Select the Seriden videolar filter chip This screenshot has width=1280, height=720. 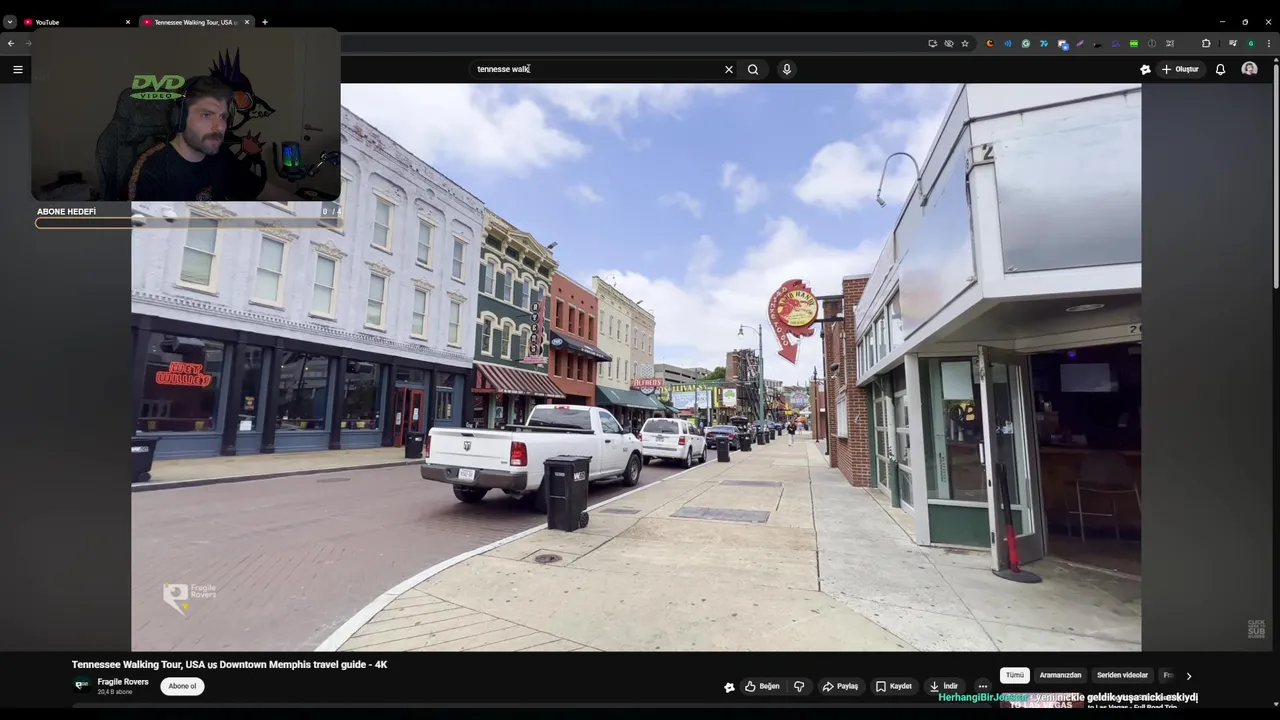click(x=1122, y=675)
